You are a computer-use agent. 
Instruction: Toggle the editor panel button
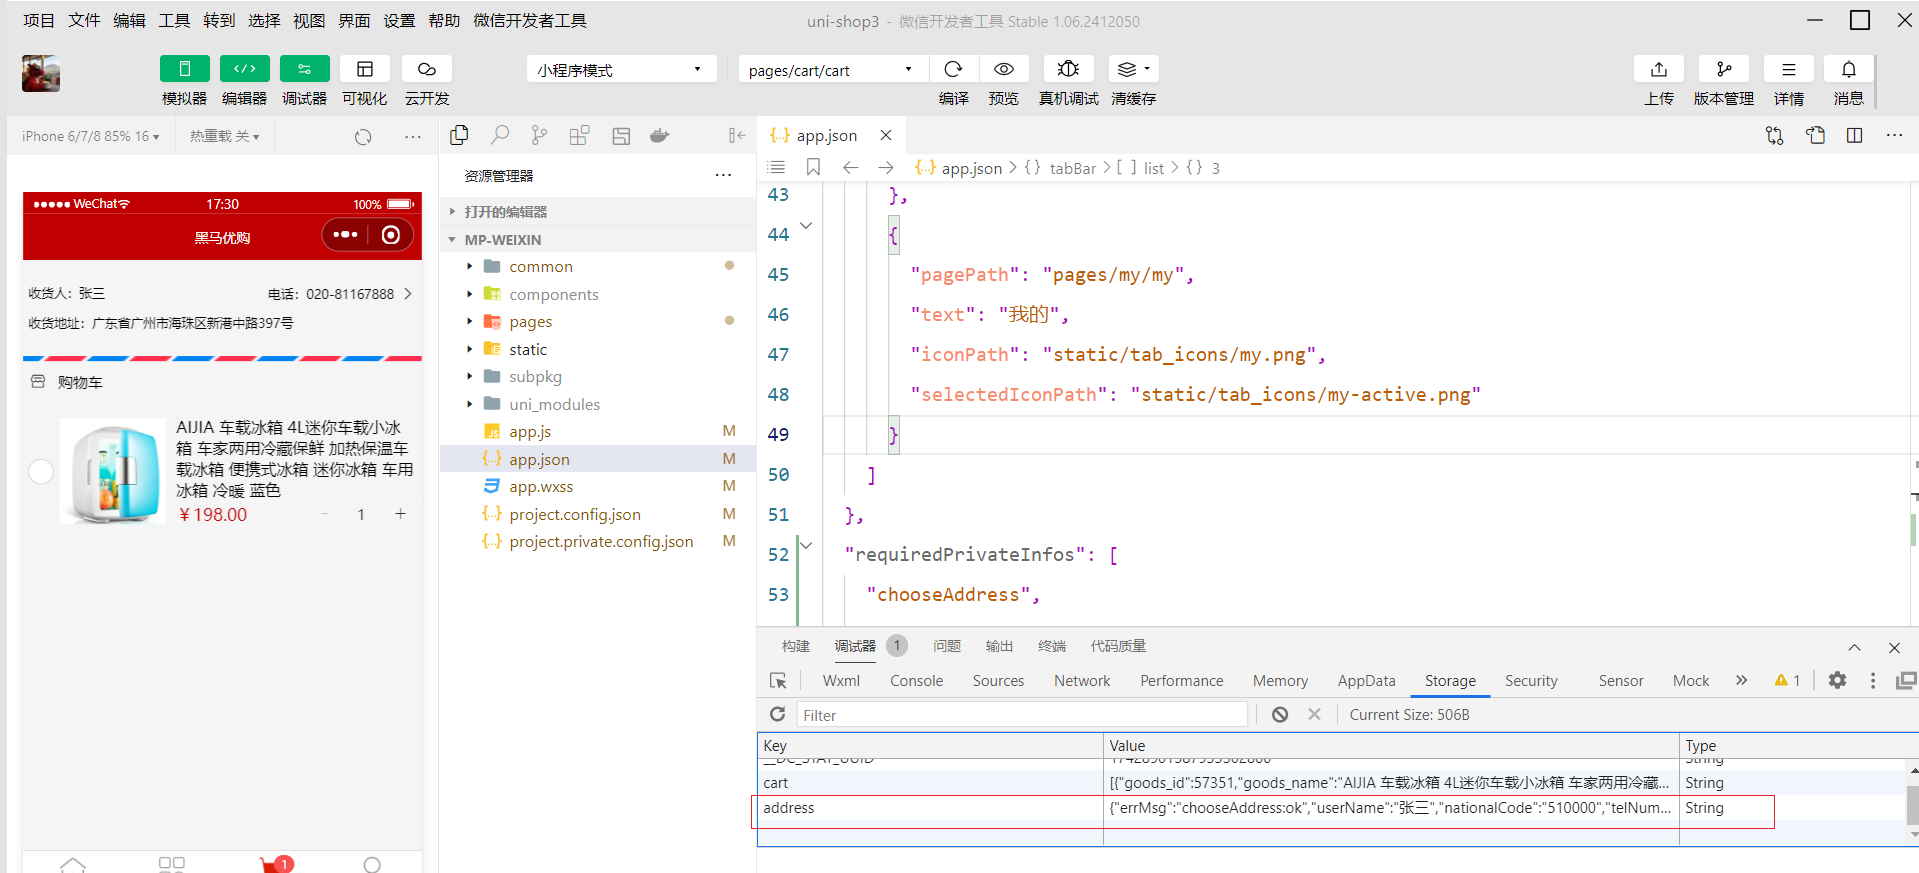[244, 69]
